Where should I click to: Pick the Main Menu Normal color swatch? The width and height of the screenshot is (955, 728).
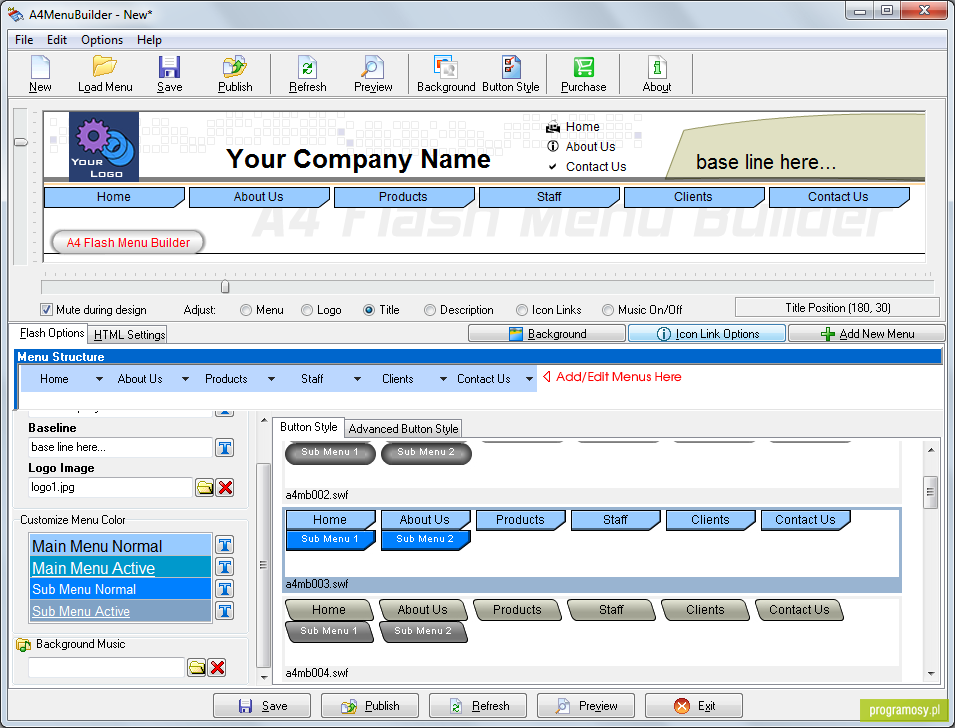[121, 546]
